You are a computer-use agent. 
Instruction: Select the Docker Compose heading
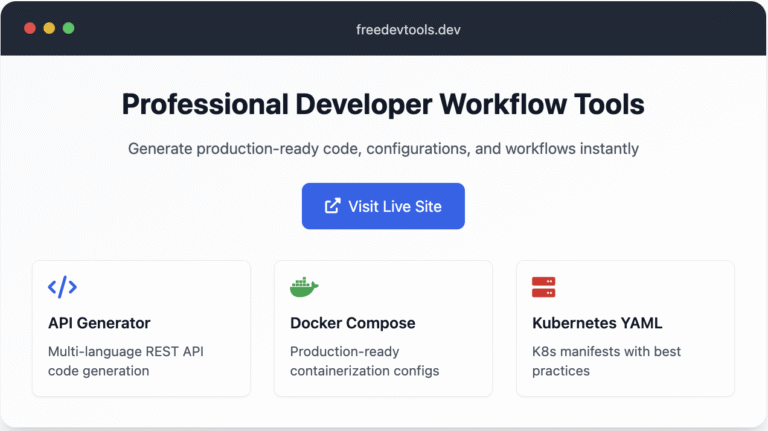(x=352, y=323)
